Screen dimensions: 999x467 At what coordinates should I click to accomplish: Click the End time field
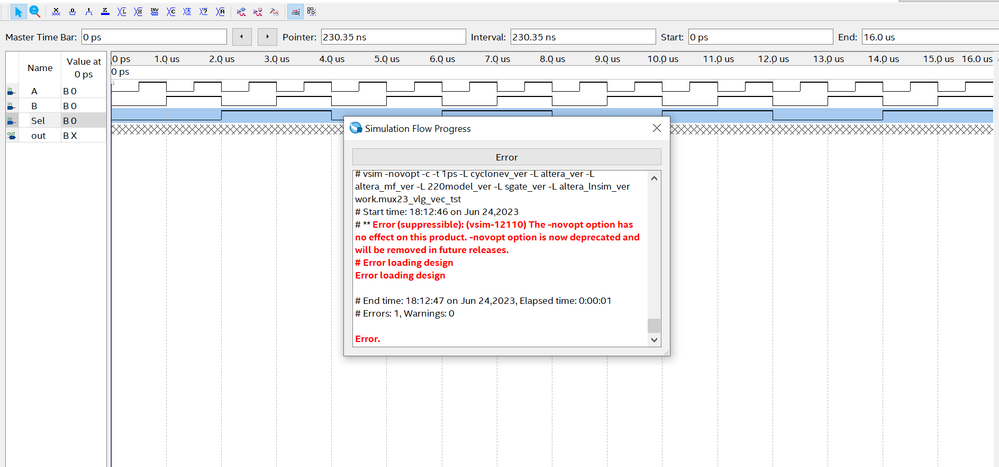coord(930,37)
